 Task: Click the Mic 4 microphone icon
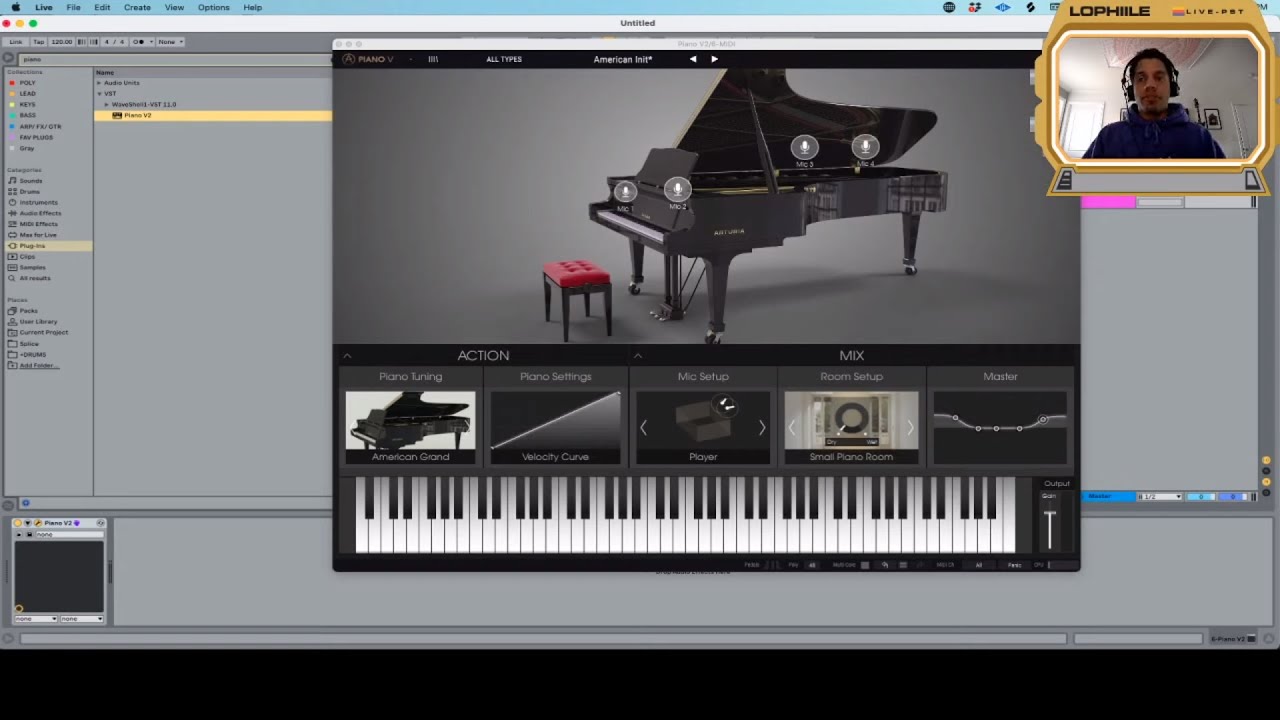(x=866, y=147)
